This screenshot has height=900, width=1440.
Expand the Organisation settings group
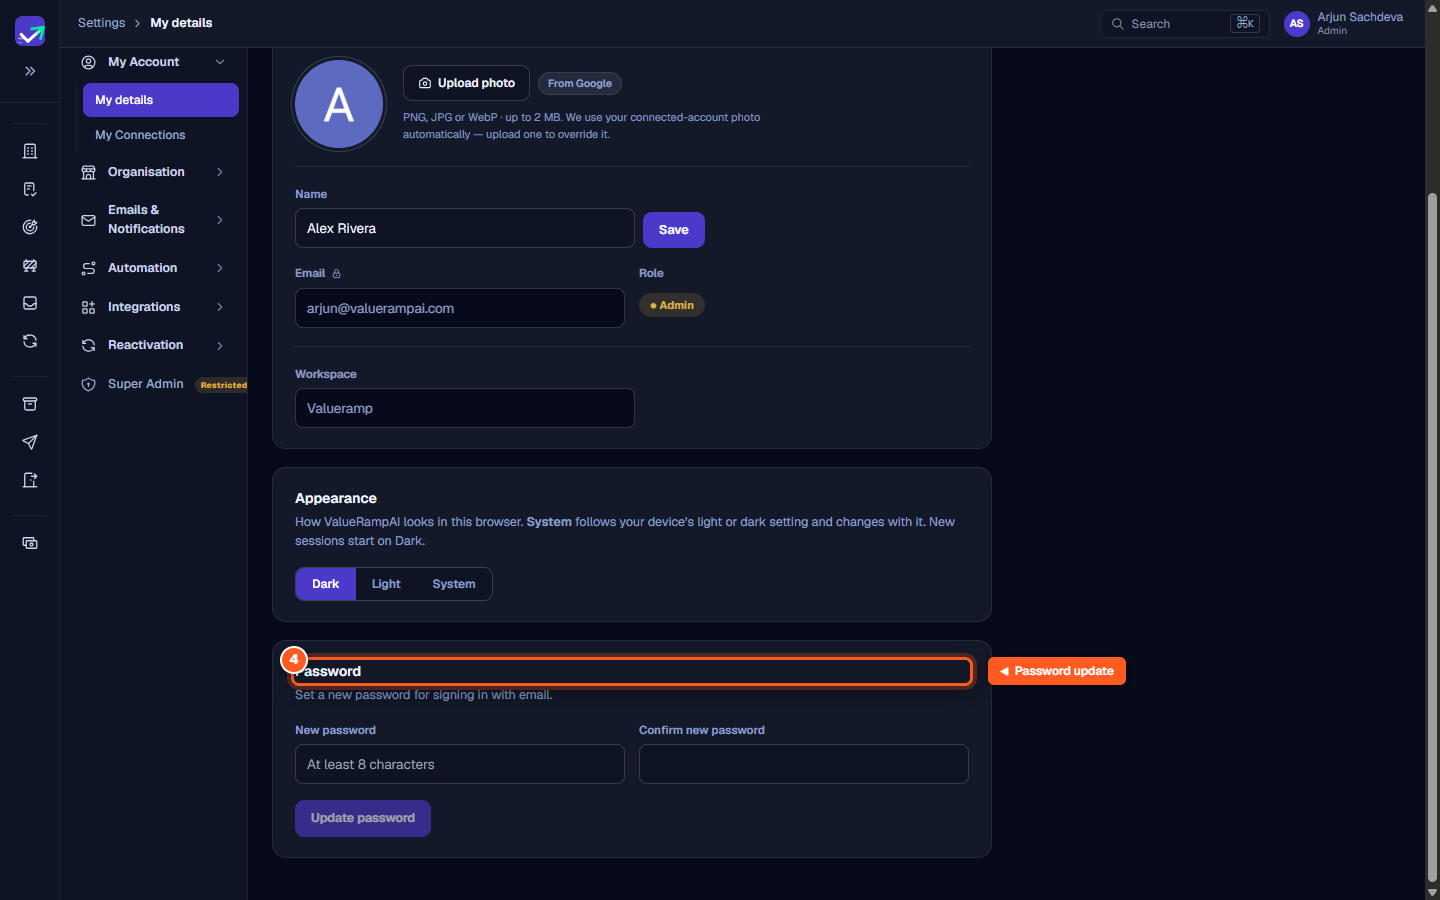tap(153, 172)
